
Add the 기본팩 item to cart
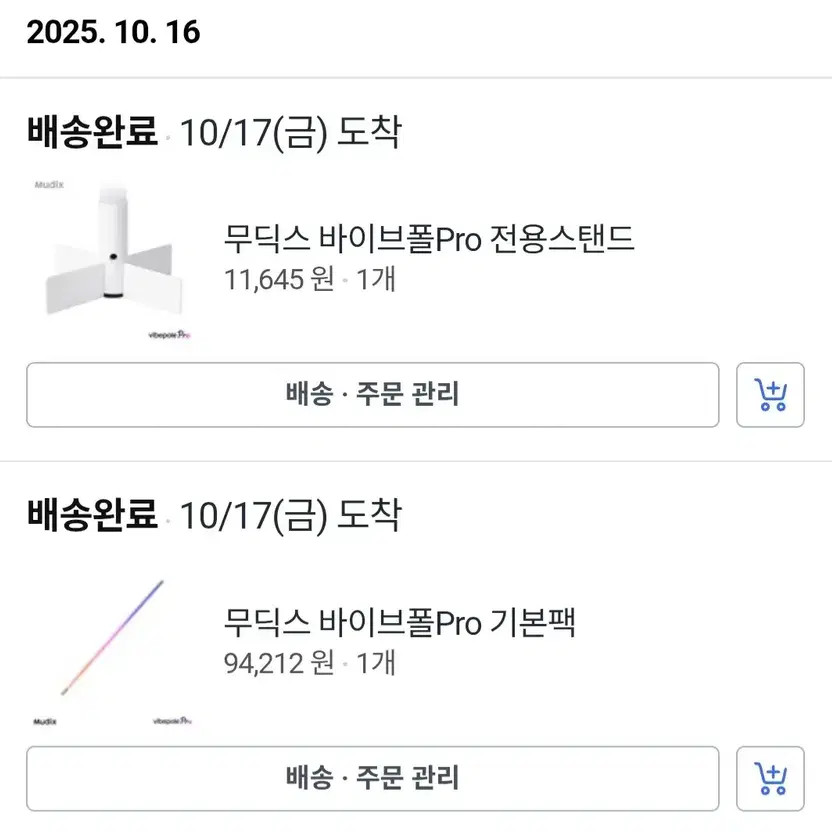(x=770, y=778)
